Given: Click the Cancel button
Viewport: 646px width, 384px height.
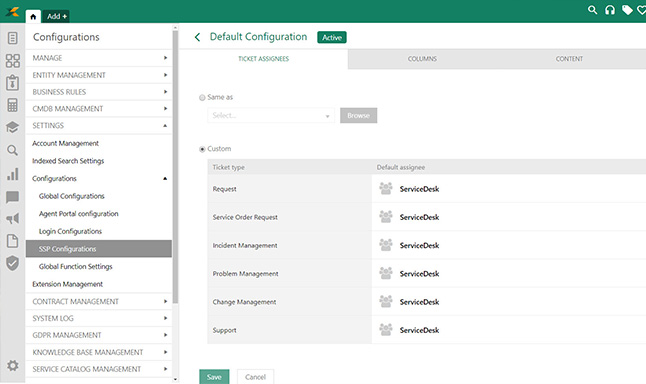Looking at the screenshot, I should coord(255,377).
